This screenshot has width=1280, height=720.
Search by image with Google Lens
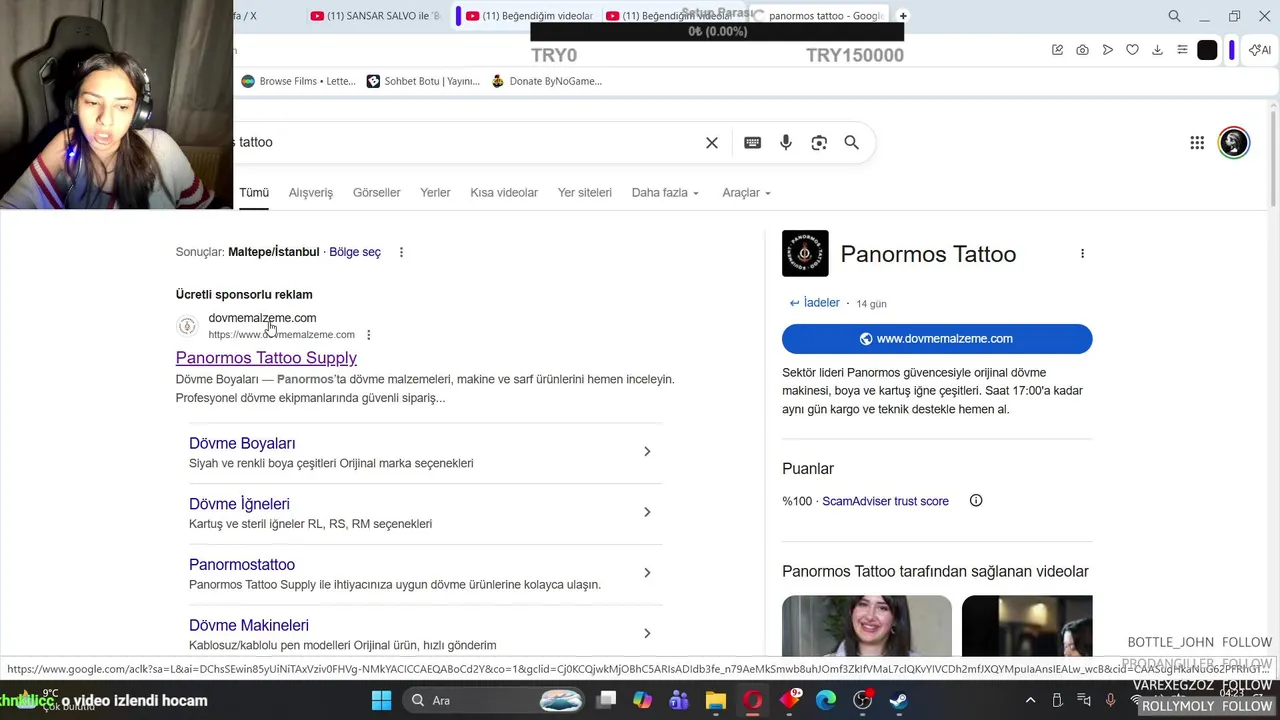tap(819, 143)
